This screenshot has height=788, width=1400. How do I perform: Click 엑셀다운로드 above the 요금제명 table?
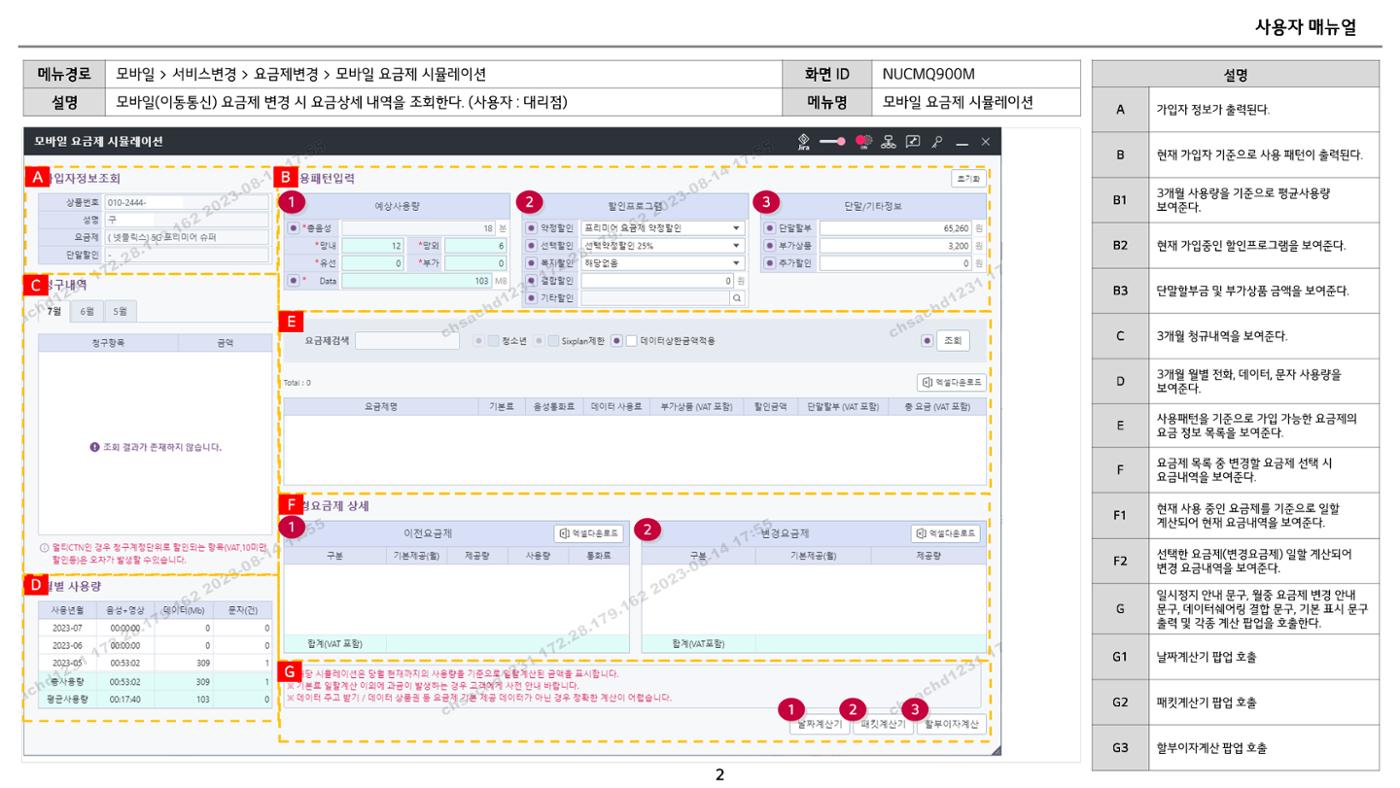pyautogui.click(x=952, y=382)
